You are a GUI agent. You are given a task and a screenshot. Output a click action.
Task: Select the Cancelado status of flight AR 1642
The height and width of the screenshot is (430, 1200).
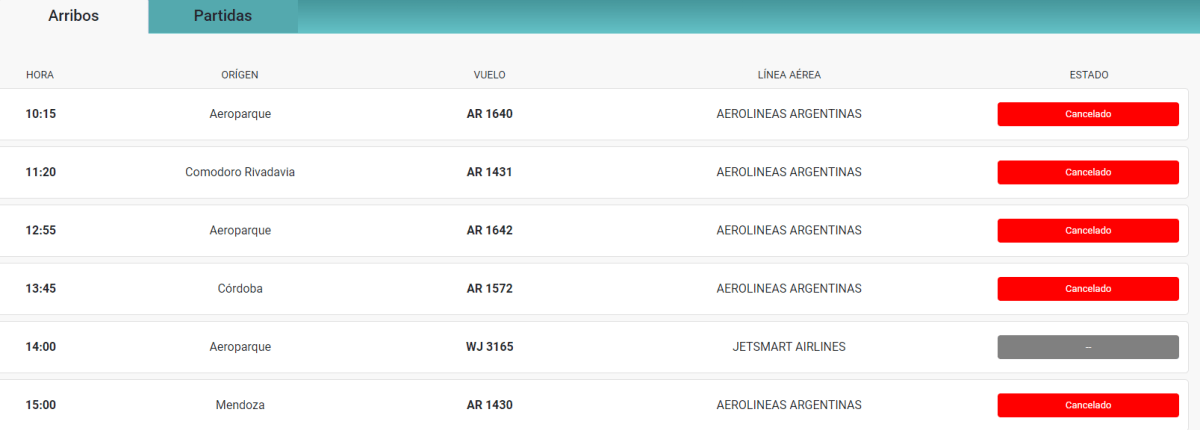1088,230
